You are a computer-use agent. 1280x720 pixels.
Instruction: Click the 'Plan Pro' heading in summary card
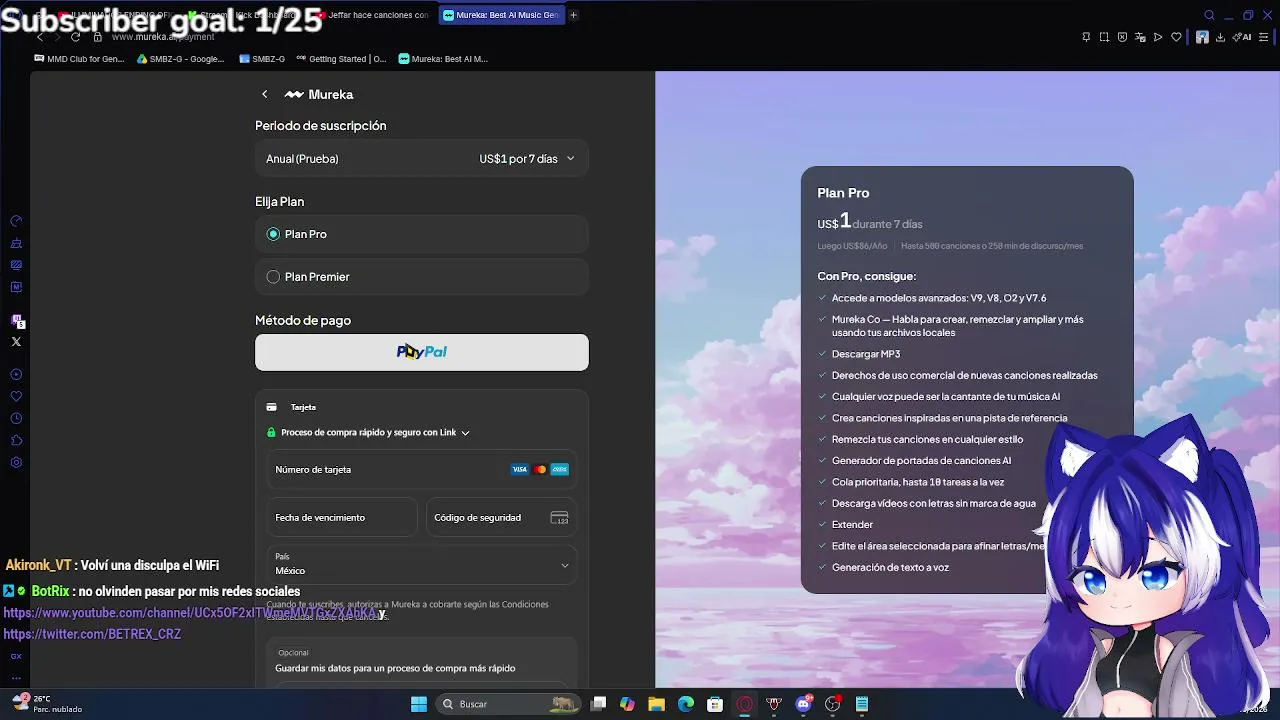point(843,193)
